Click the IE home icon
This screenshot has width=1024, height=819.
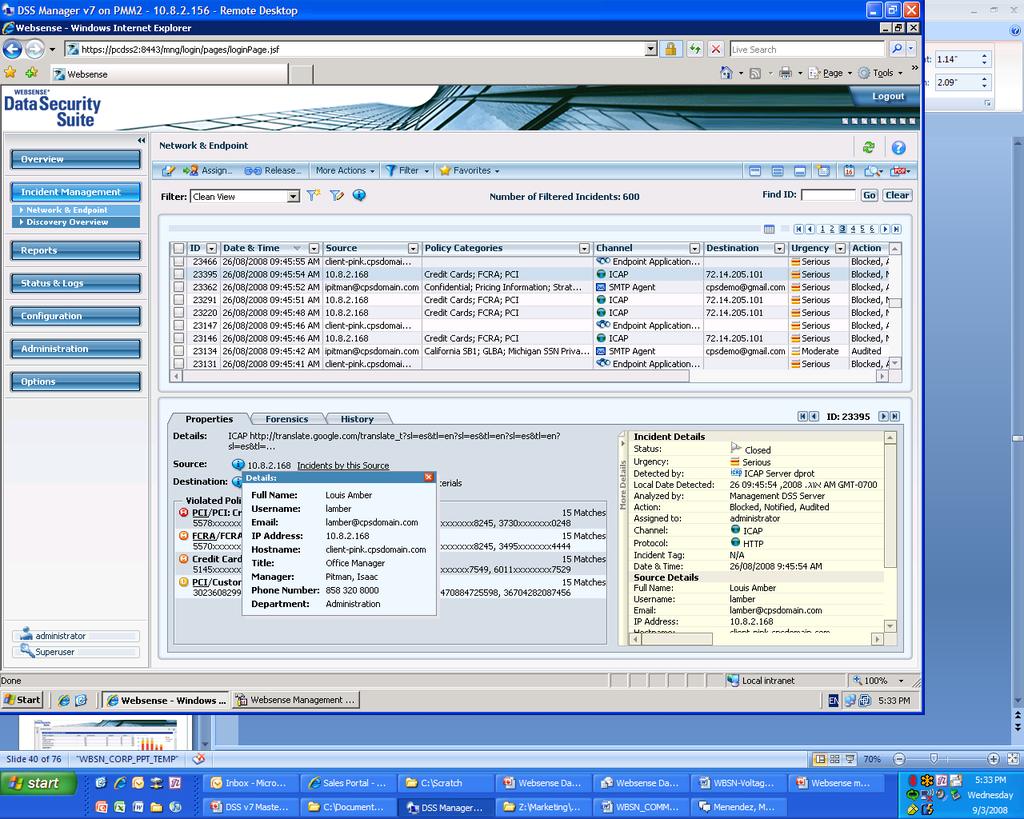[726, 73]
